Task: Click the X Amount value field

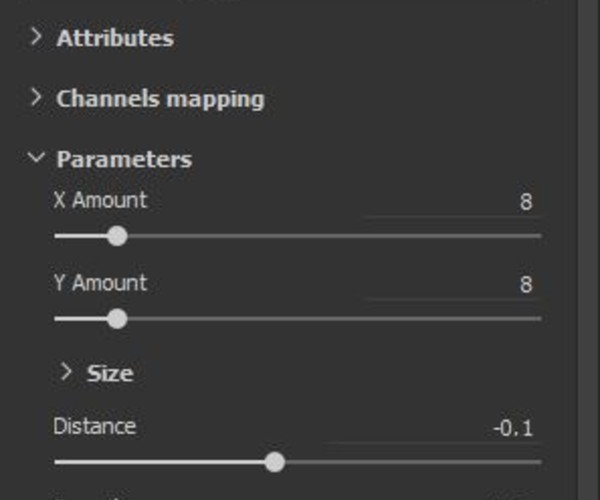Action: [450, 202]
